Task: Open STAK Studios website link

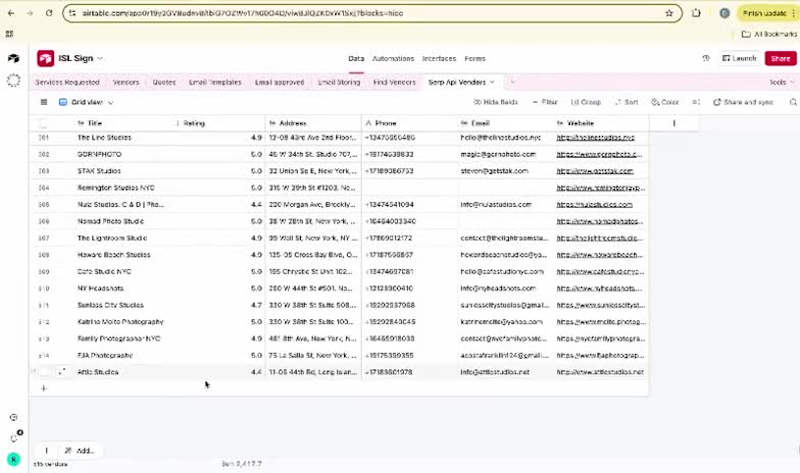Action: [x=594, y=171]
